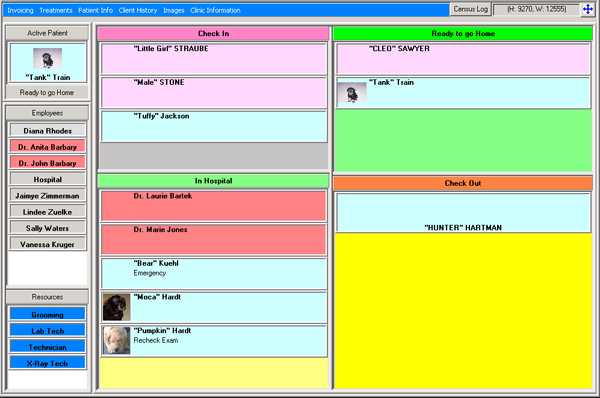Click the Ready to go Home status button
600x398 pixels.
click(47, 93)
